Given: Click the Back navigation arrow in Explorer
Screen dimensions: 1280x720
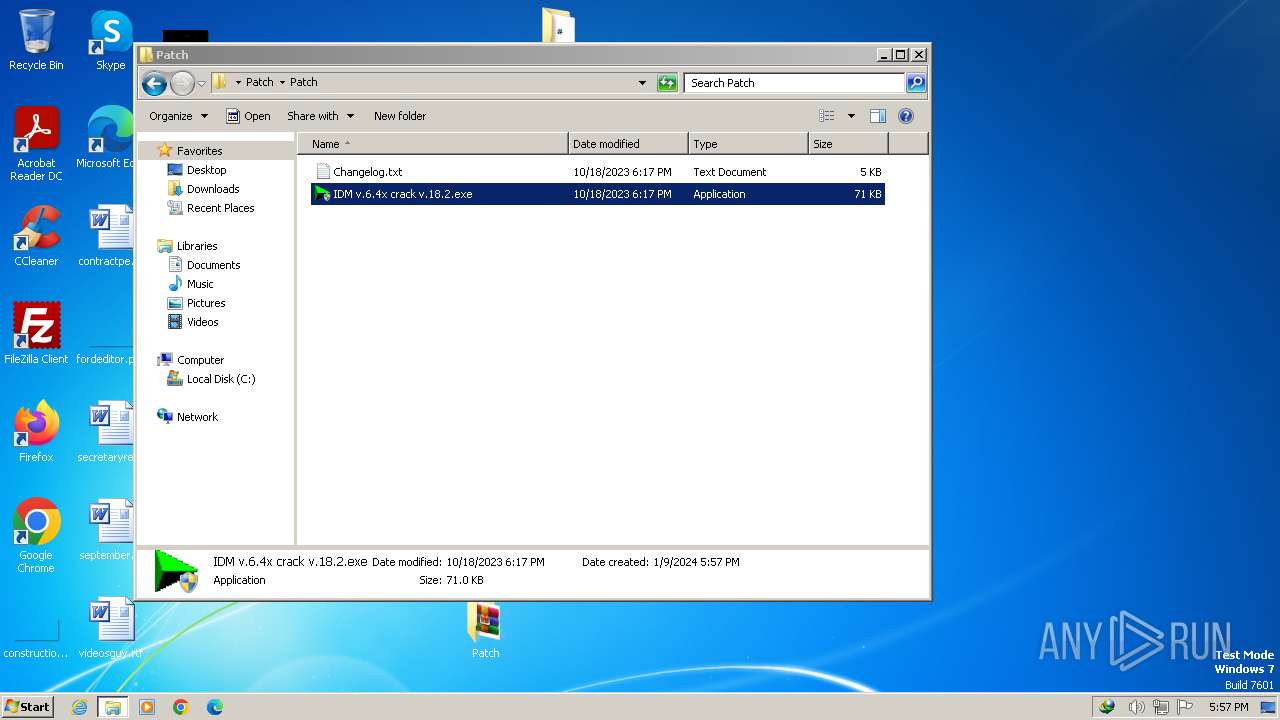Looking at the screenshot, I should [x=154, y=83].
